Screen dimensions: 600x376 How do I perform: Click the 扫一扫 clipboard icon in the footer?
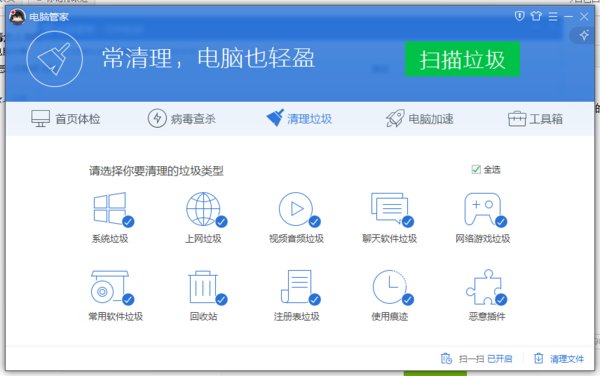click(x=446, y=358)
